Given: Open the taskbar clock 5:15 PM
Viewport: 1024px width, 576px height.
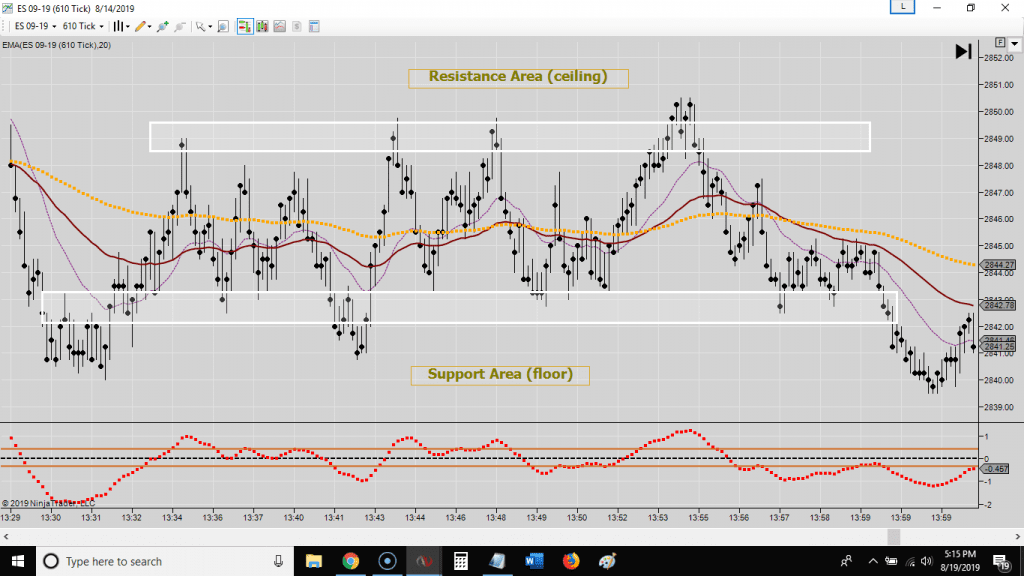Looking at the screenshot, I should (960, 561).
